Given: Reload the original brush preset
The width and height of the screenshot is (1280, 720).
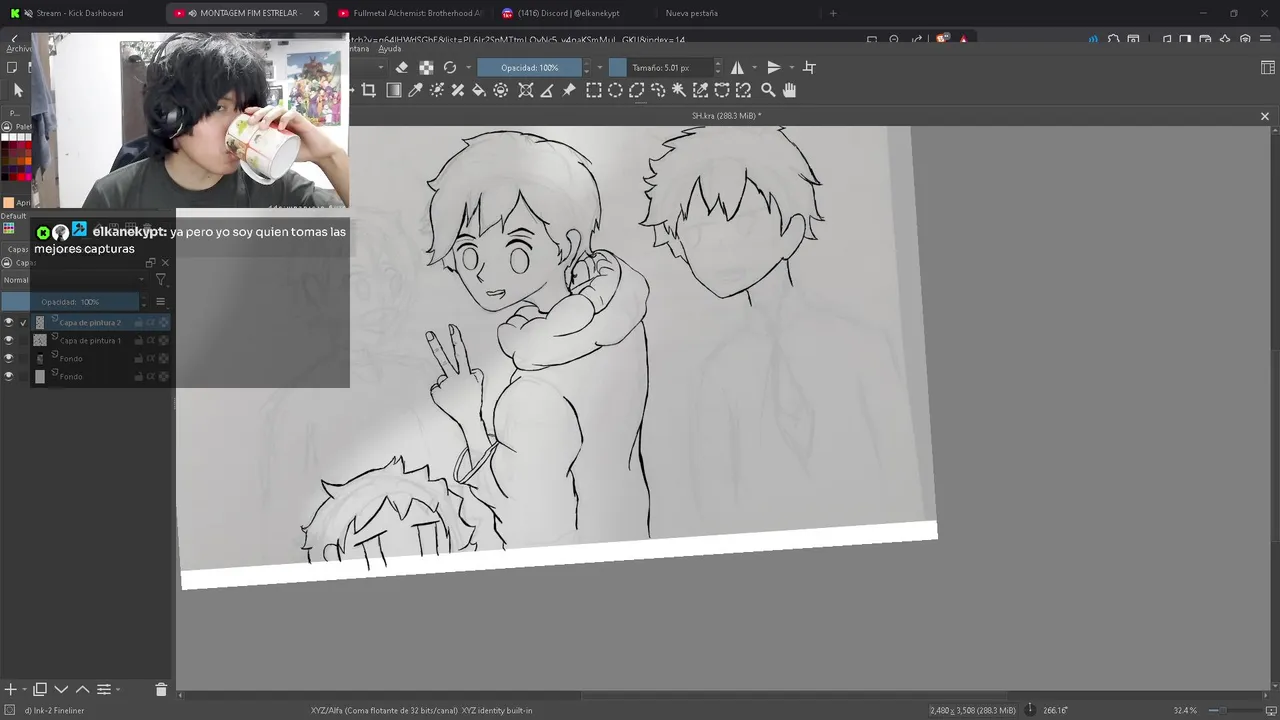Looking at the screenshot, I should pyautogui.click(x=450, y=67).
